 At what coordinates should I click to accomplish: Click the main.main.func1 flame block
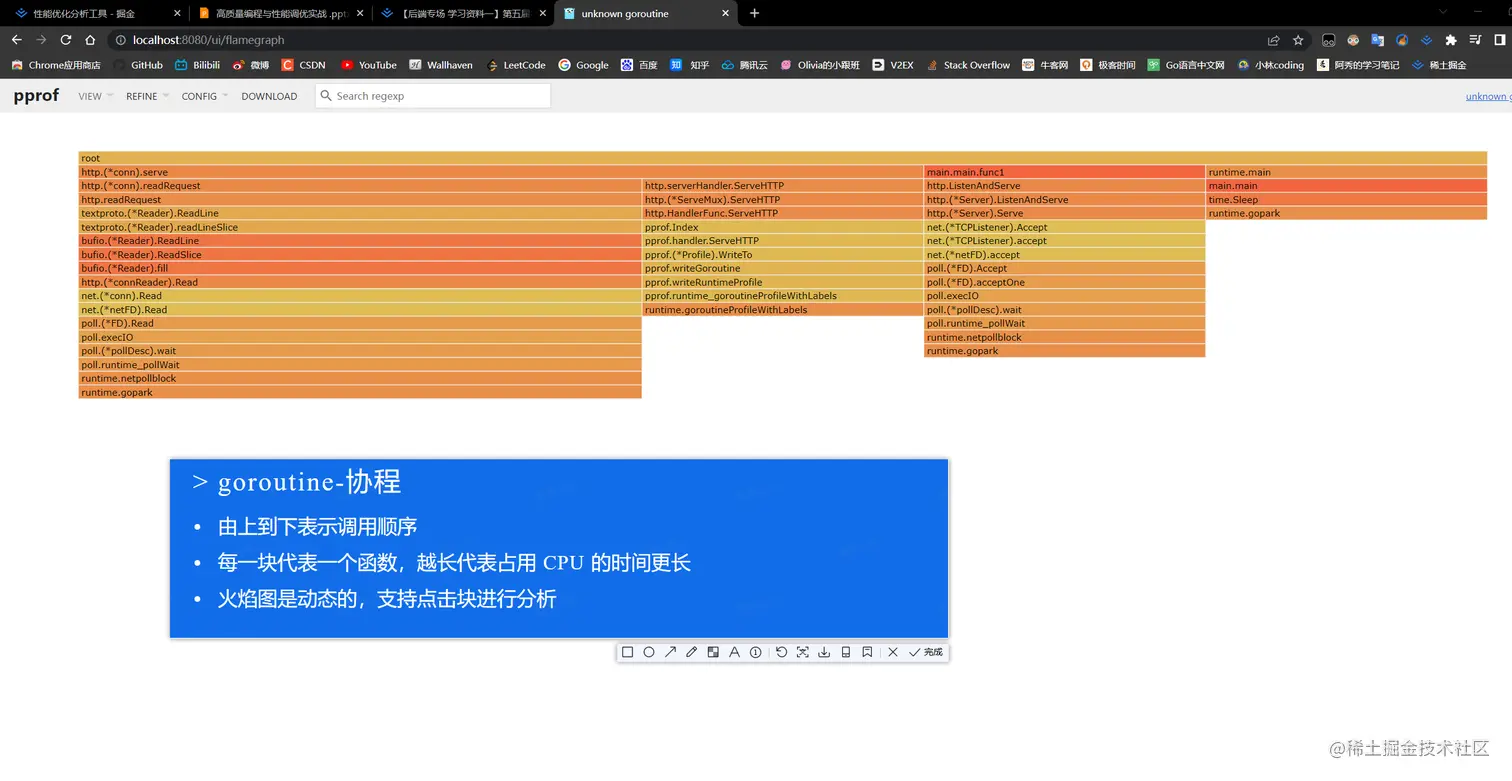point(1065,172)
